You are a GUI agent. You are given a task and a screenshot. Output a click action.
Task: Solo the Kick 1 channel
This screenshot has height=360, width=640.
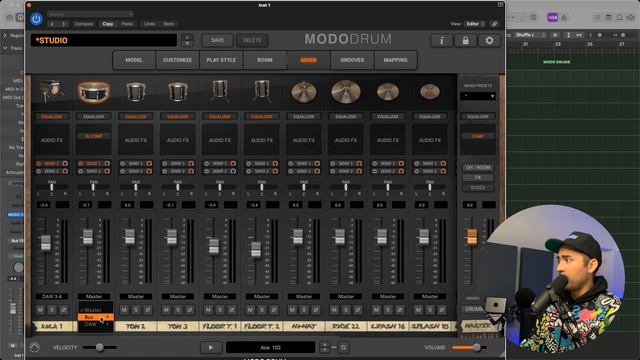pos(52,310)
